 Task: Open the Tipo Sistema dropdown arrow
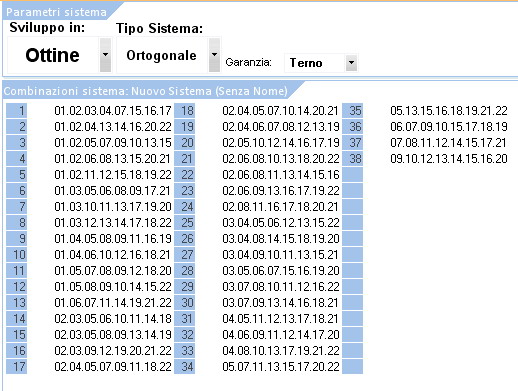click(214, 55)
